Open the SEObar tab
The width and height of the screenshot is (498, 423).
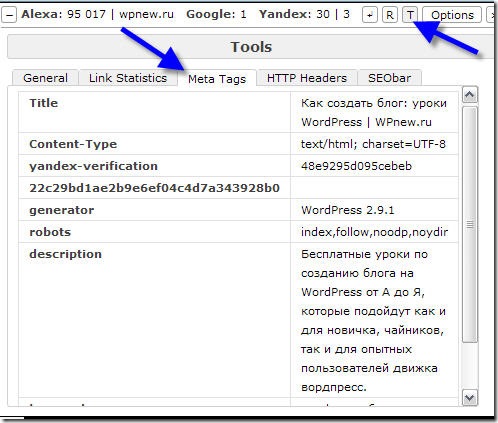click(x=389, y=78)
